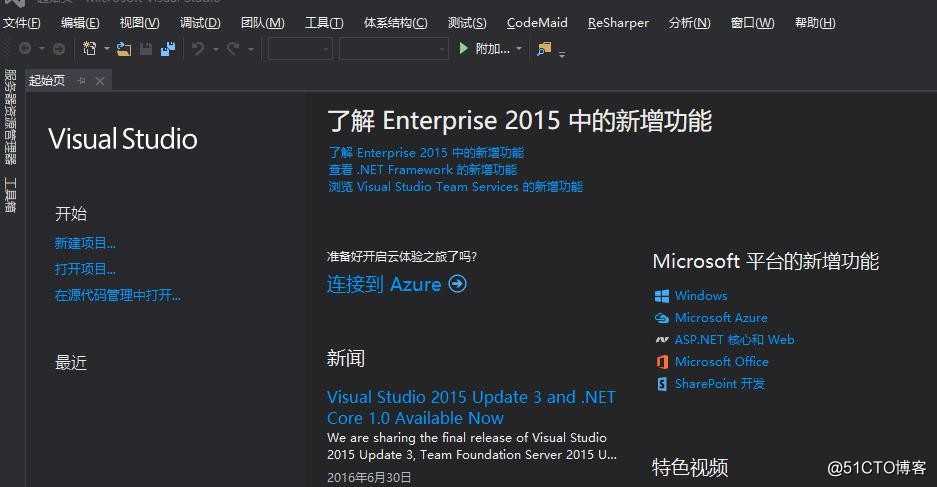Open the Visual Studio 2015 Update 3 news headline
This screenshot has width=937, height=487.
(x=471, y=408)
